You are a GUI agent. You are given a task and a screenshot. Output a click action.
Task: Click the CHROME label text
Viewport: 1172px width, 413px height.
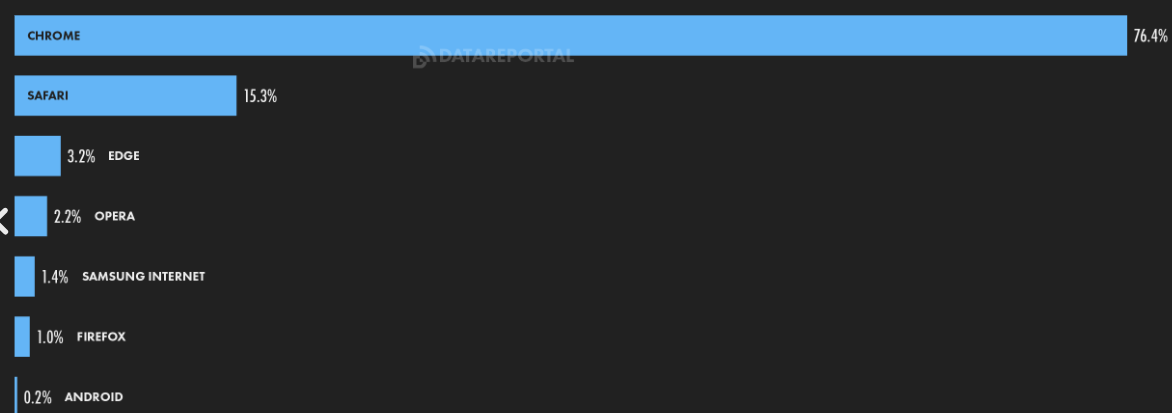[54, 35]
